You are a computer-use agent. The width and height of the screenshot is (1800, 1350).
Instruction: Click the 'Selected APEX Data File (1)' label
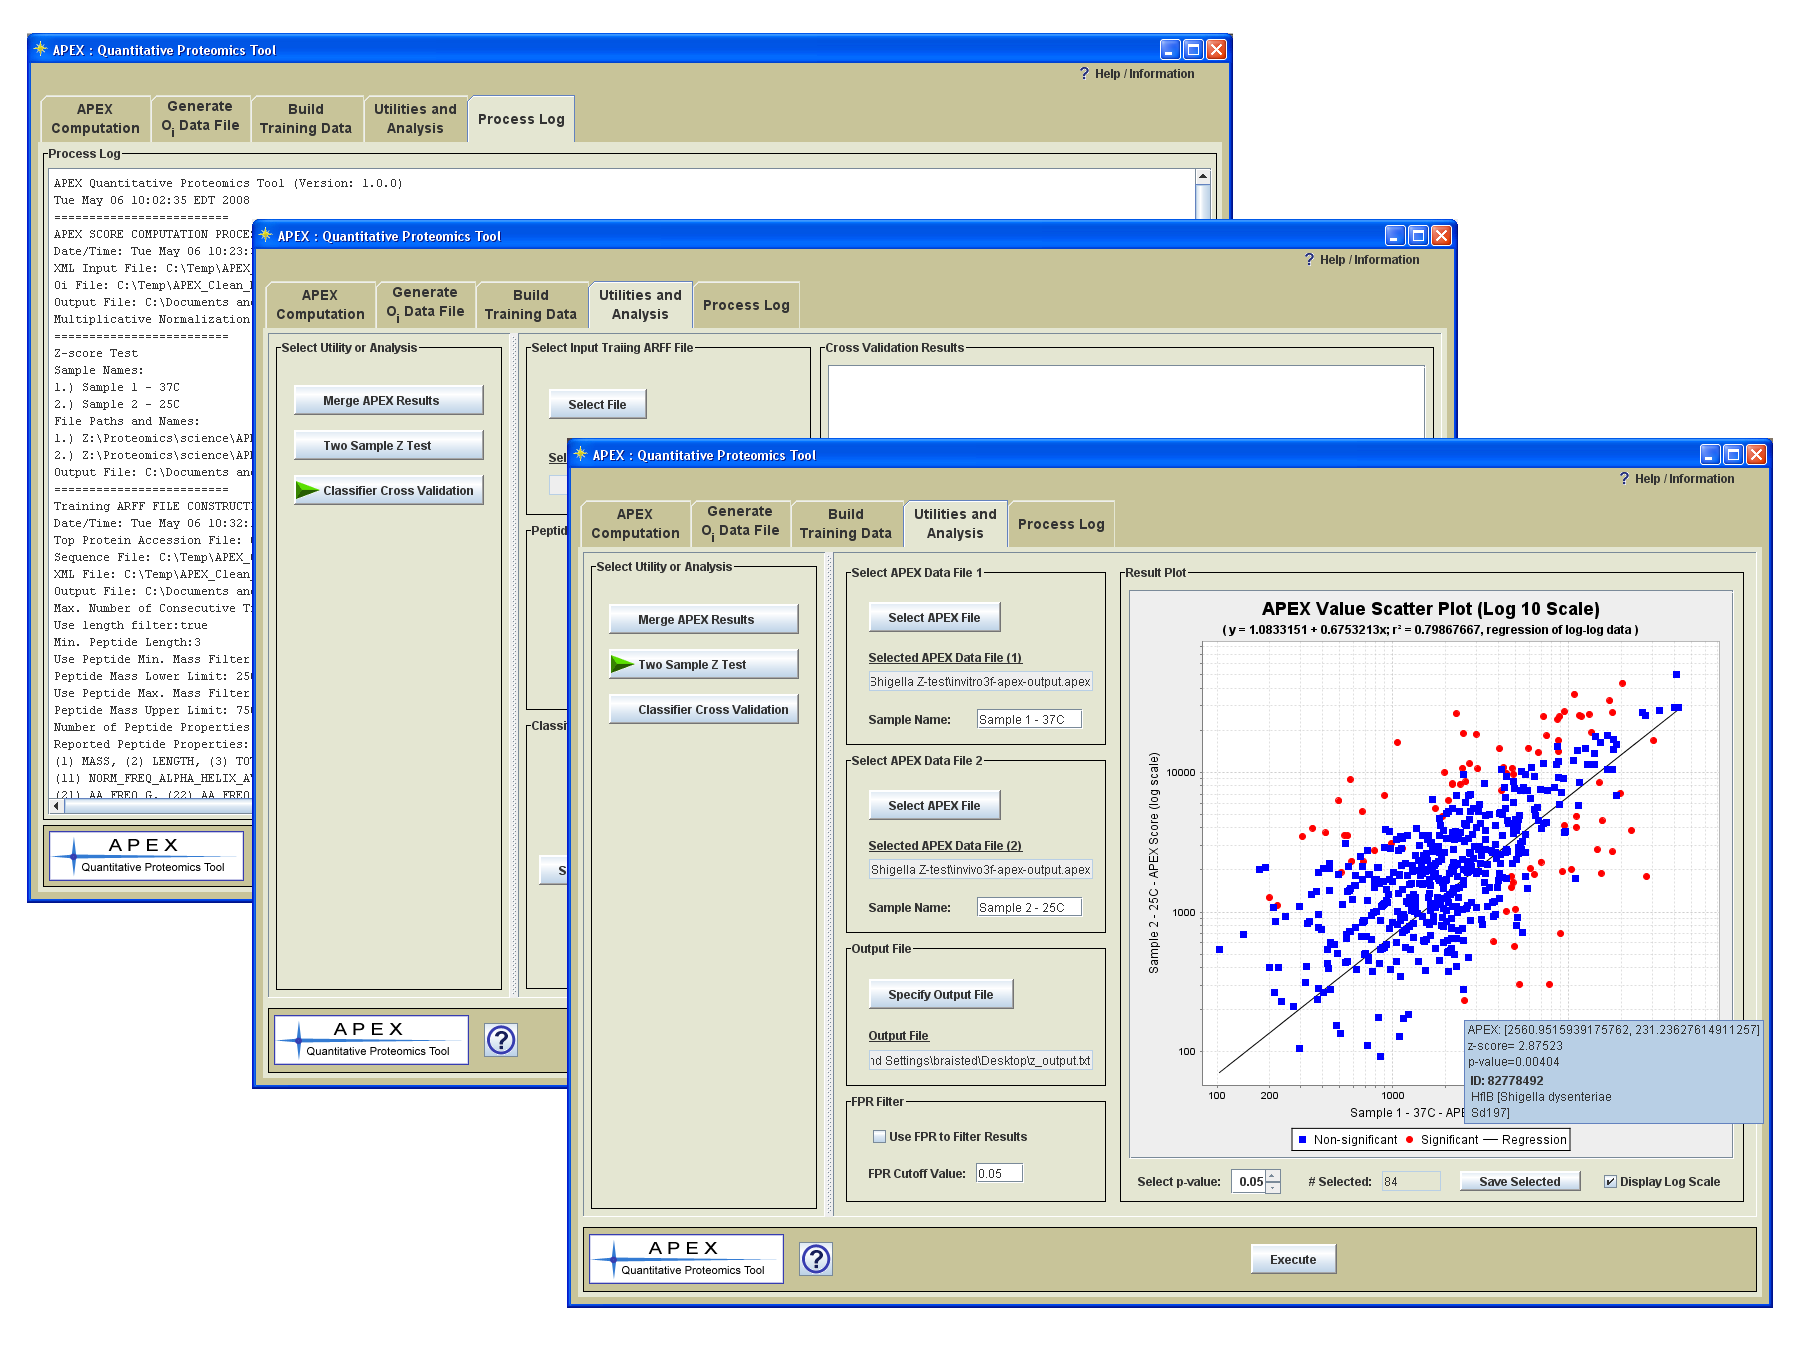point(945,658)
